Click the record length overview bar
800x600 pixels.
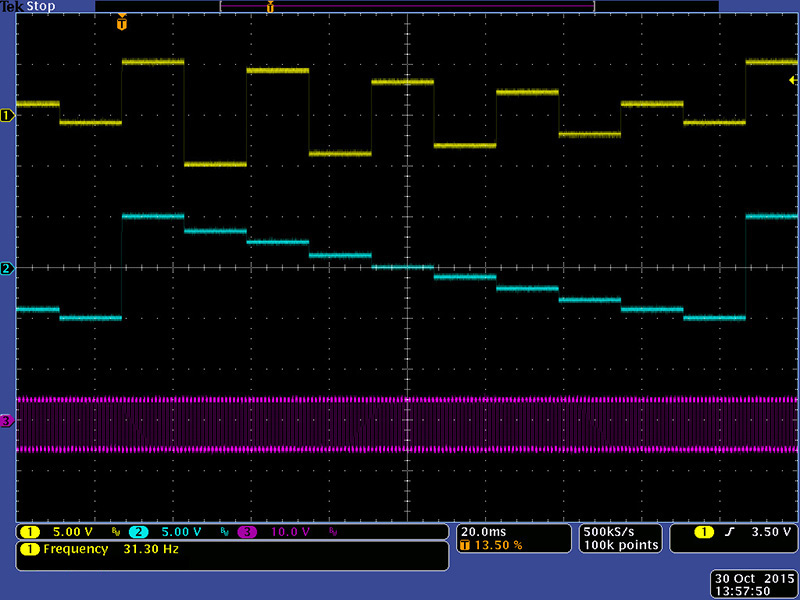pyautogui.click(x=407, y=6)
